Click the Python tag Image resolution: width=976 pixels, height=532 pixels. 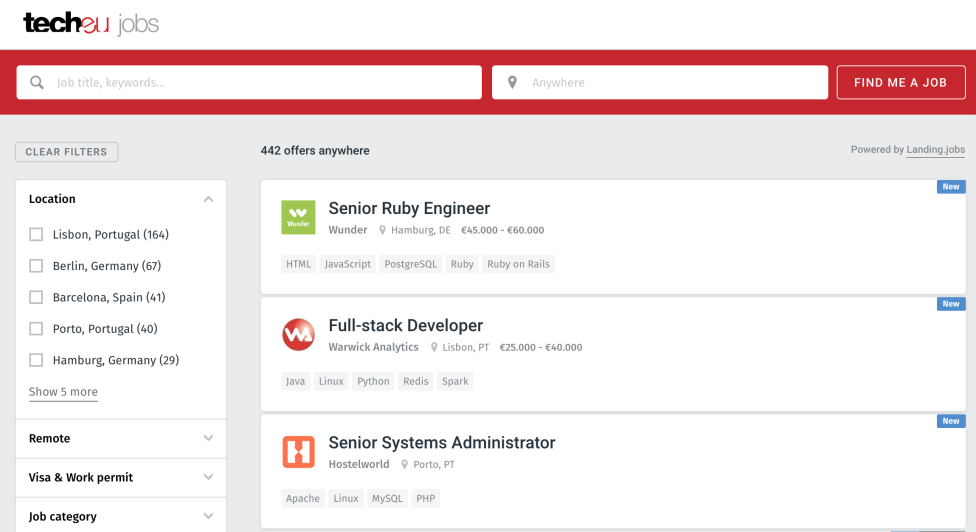click(373, 381)
